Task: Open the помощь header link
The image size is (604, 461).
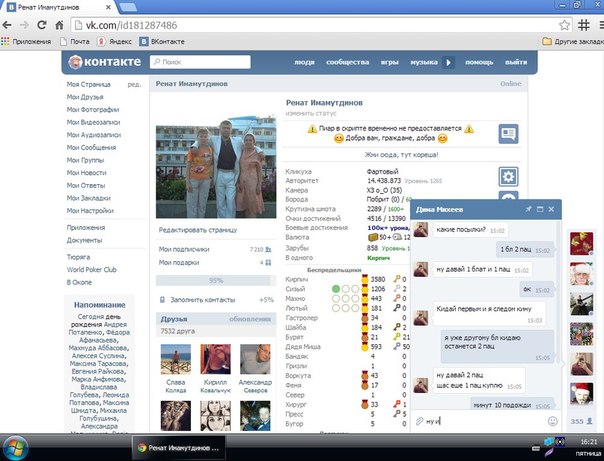Action: (479, 62)
